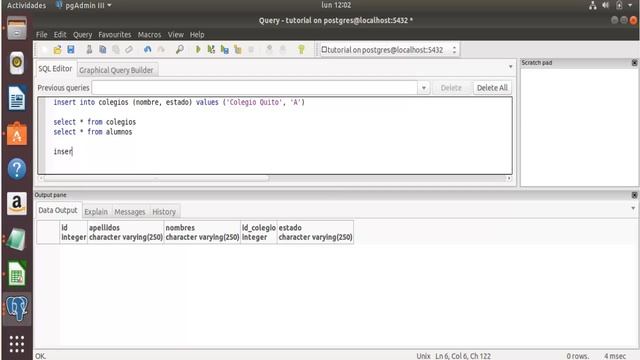Select the Explain tab in Output pane

coord(96,212)
